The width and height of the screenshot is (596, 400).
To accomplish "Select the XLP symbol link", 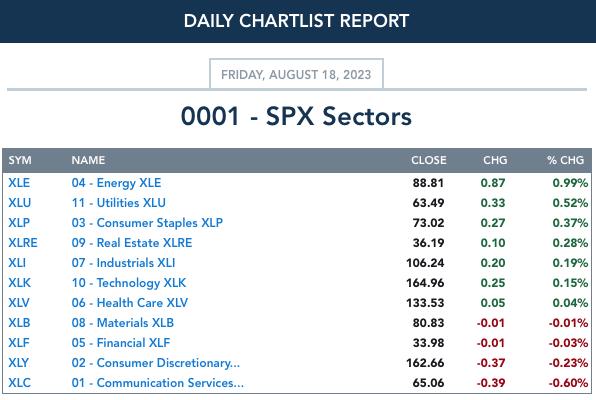I will [x=19, y=222].
